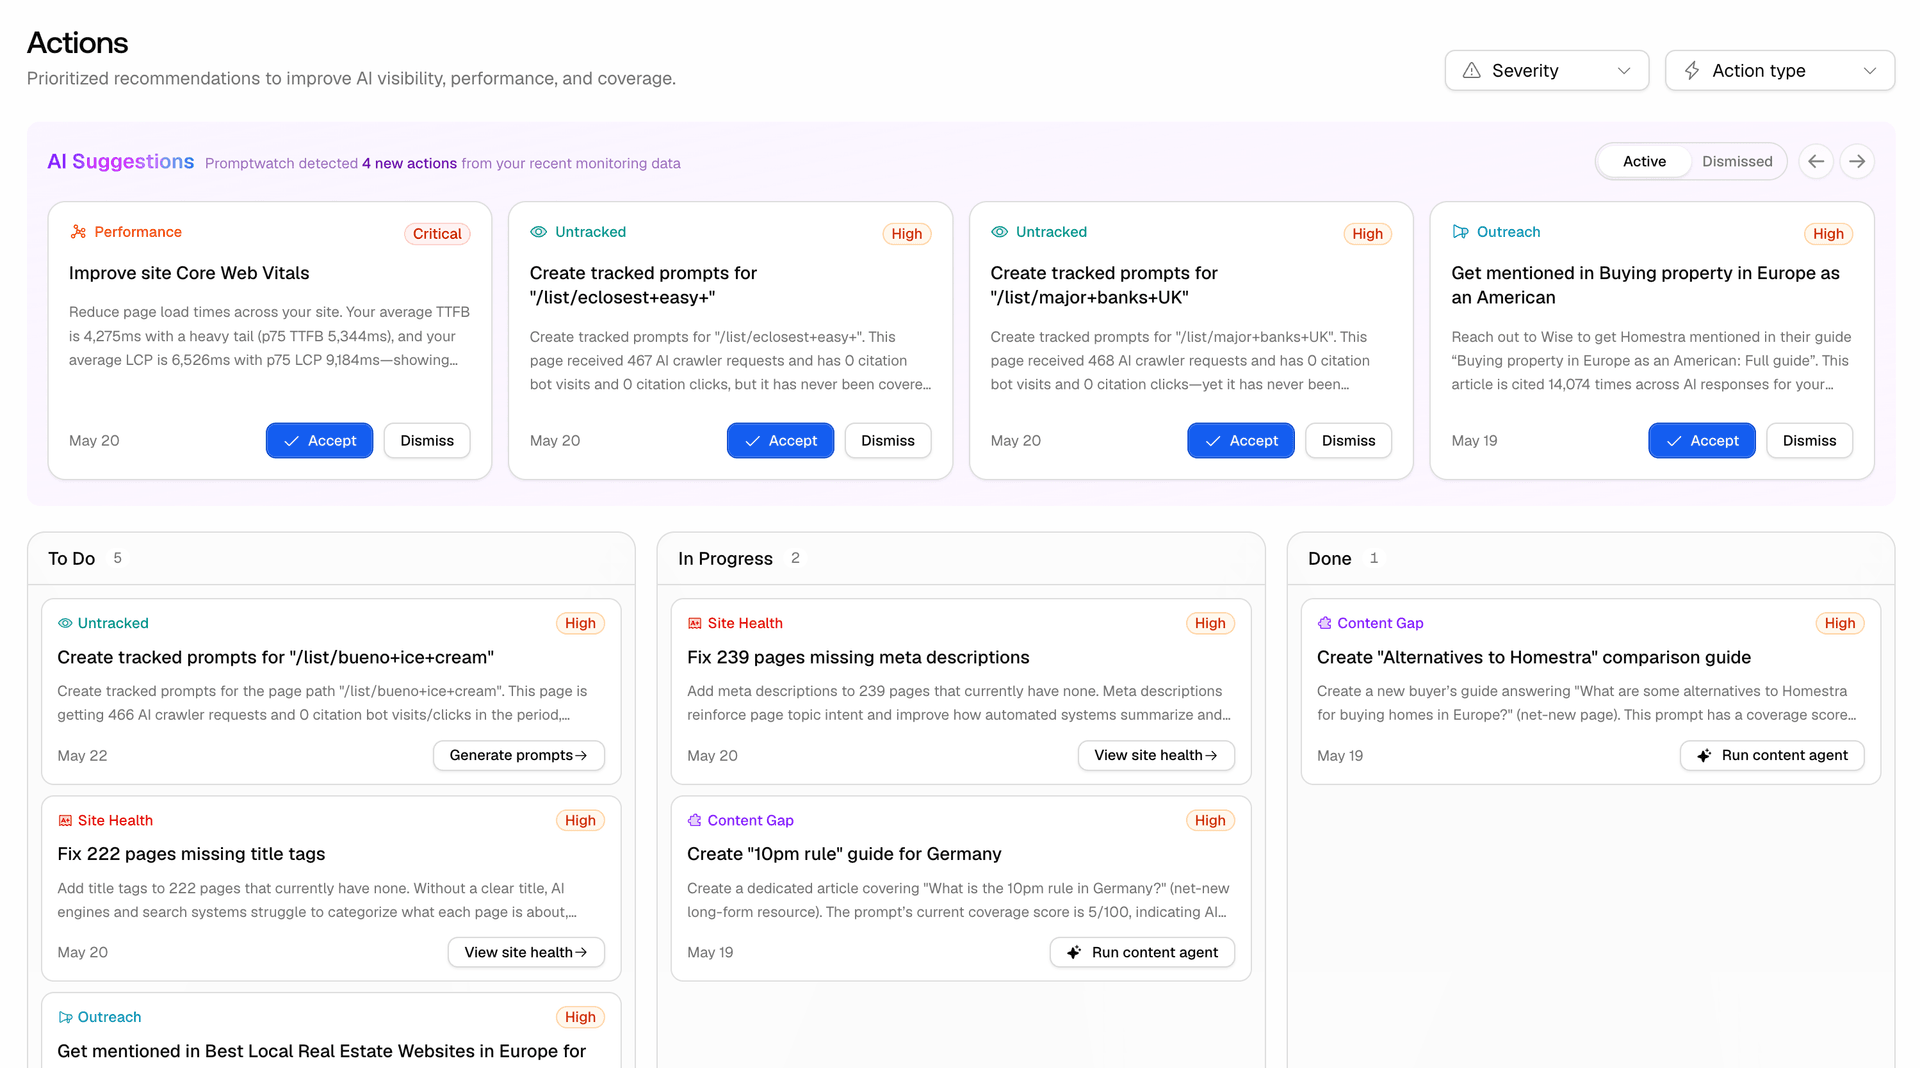Click sparkle icon on 10pm rule Run content agent

pos(1074,952)
